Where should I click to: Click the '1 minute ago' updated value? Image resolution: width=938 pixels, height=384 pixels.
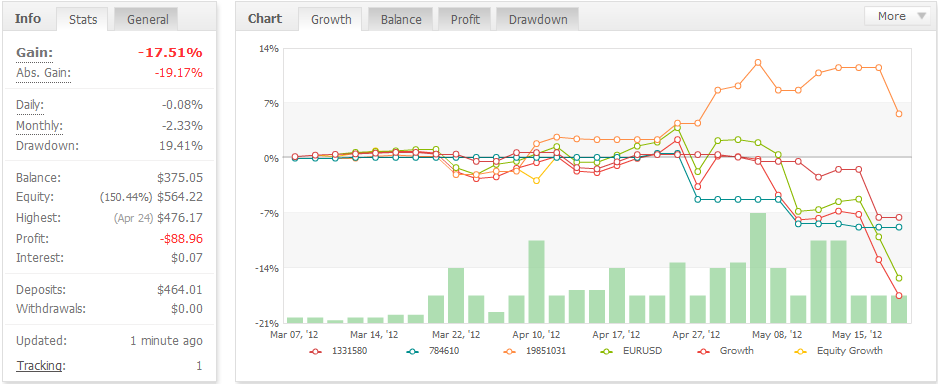(166, 341)
